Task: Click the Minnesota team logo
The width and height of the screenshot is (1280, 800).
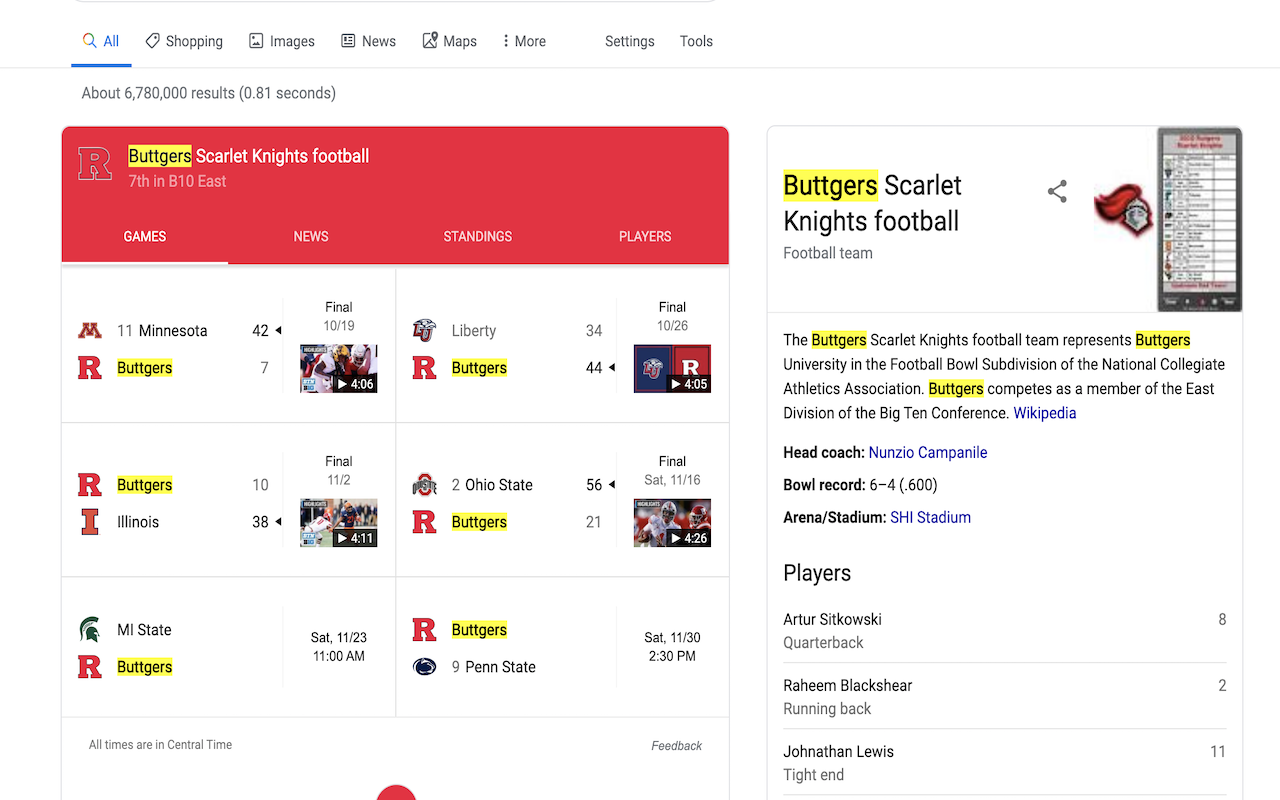Action: point(90,331)
